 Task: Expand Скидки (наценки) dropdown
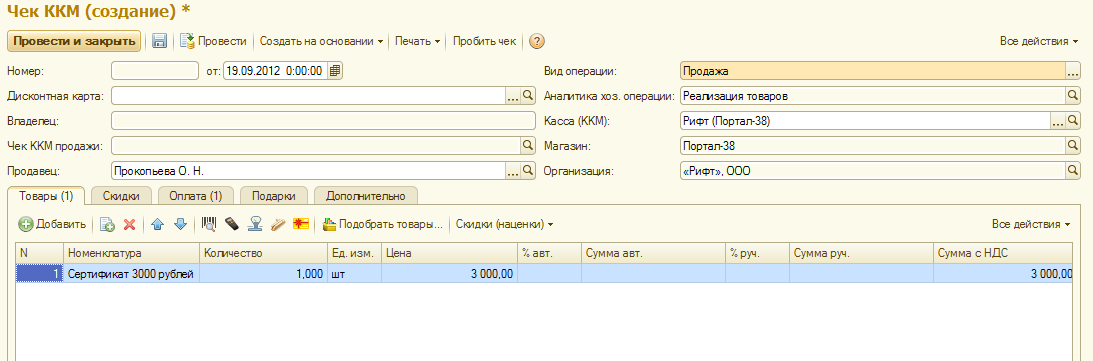point(505,224)
